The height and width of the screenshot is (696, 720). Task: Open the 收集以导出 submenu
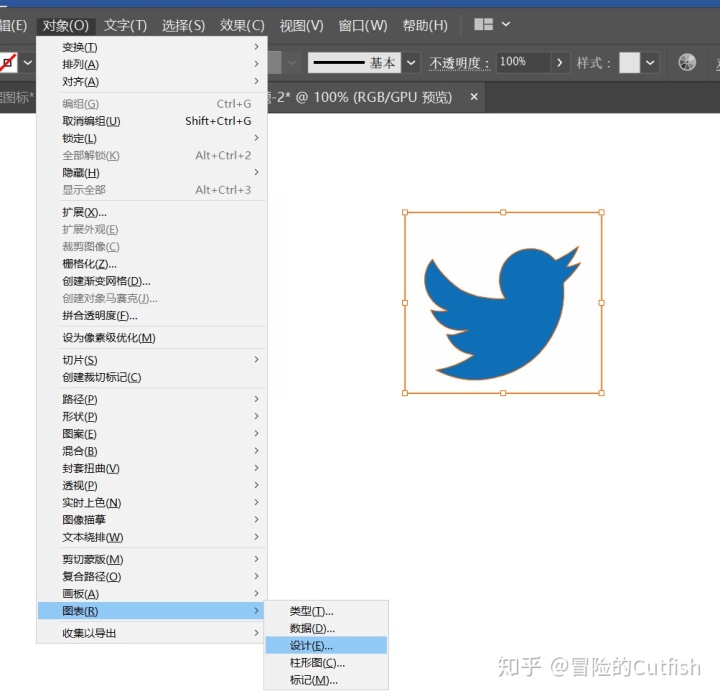coord(152,633)
